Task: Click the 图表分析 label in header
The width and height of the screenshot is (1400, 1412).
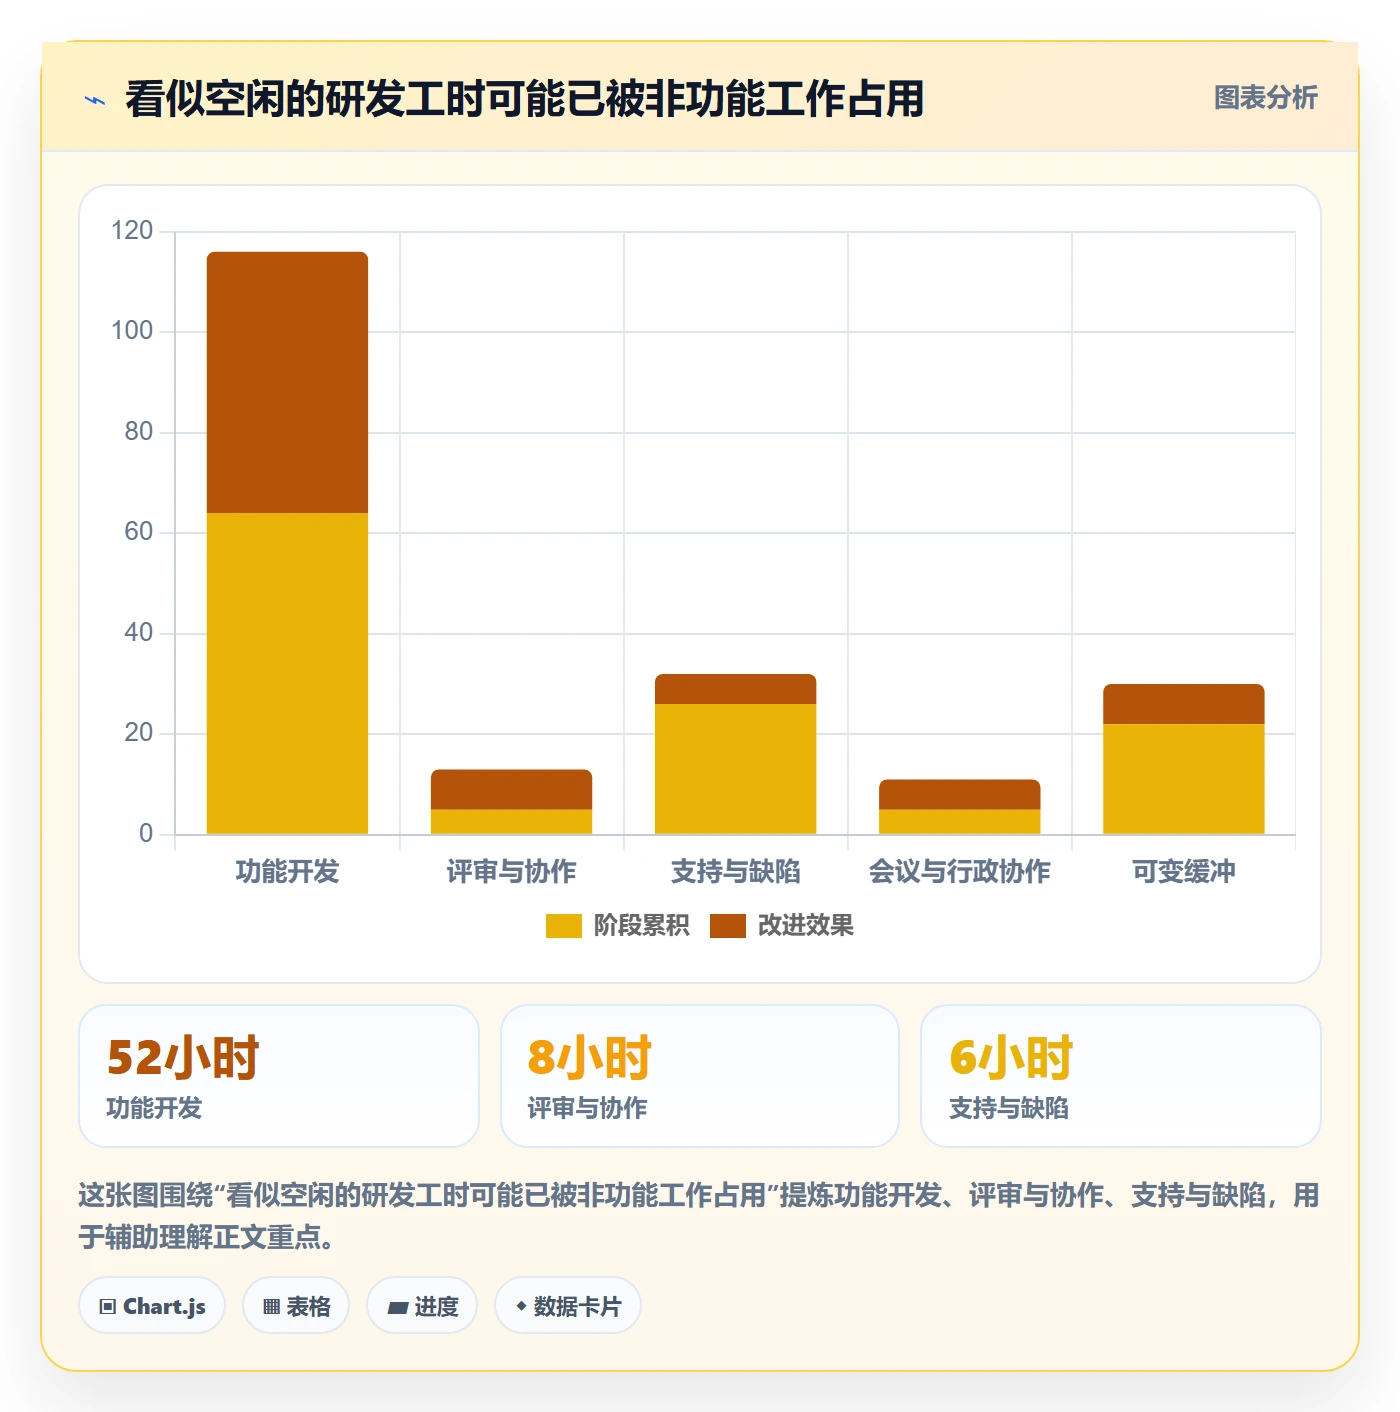Action: click(x=1265, y=98)
